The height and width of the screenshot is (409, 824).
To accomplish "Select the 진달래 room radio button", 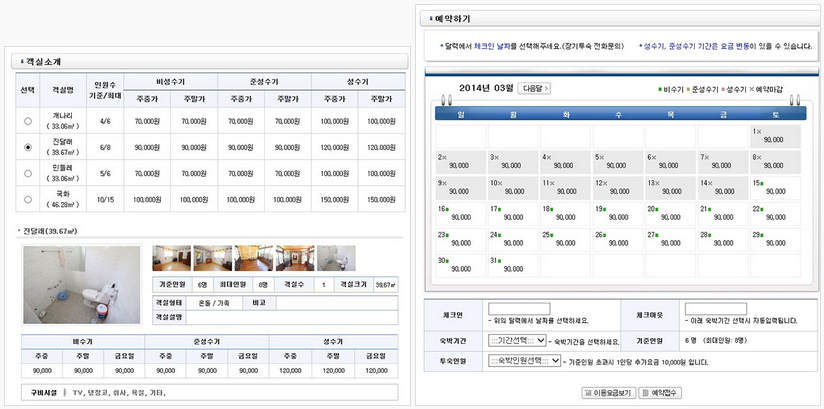I will [x=28, y=147].
